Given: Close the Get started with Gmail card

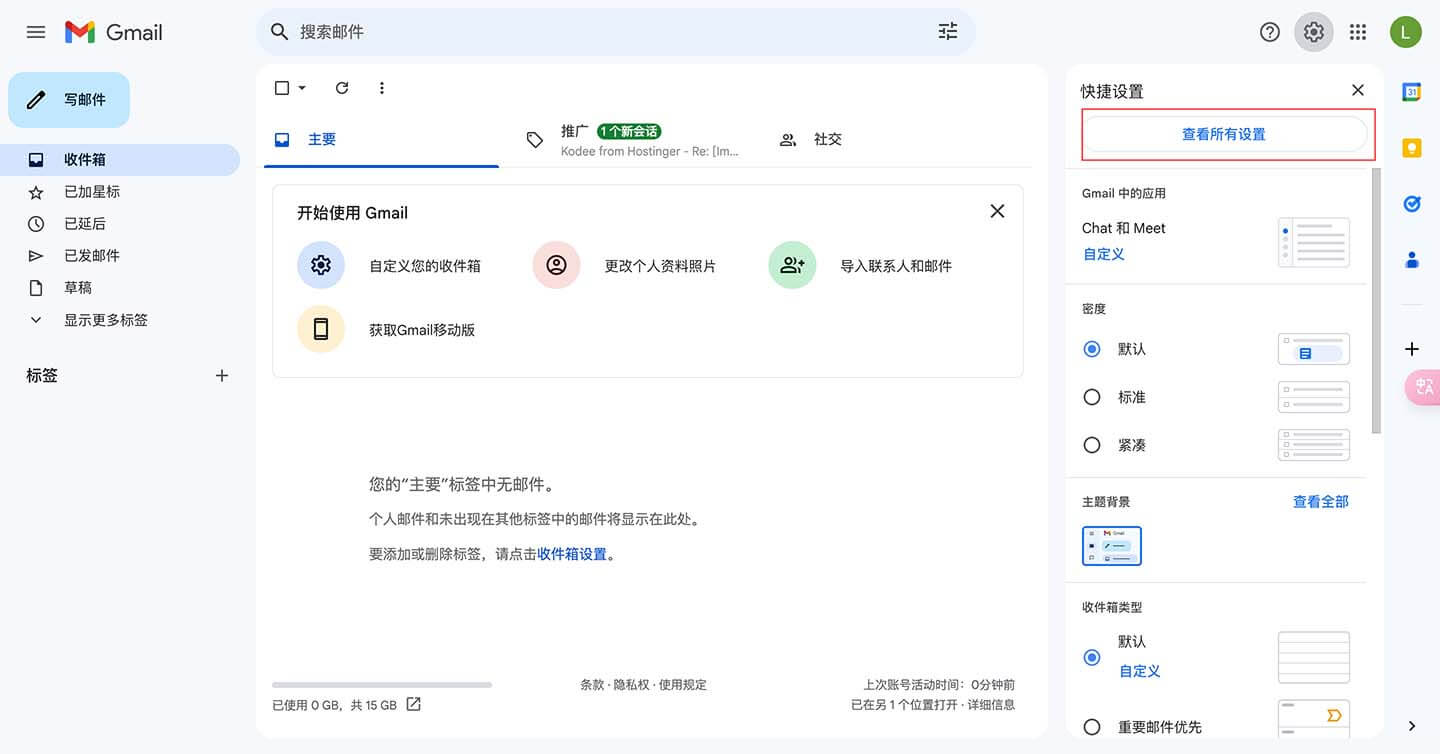Looking at the screenshot, I should tap(997, 211).
